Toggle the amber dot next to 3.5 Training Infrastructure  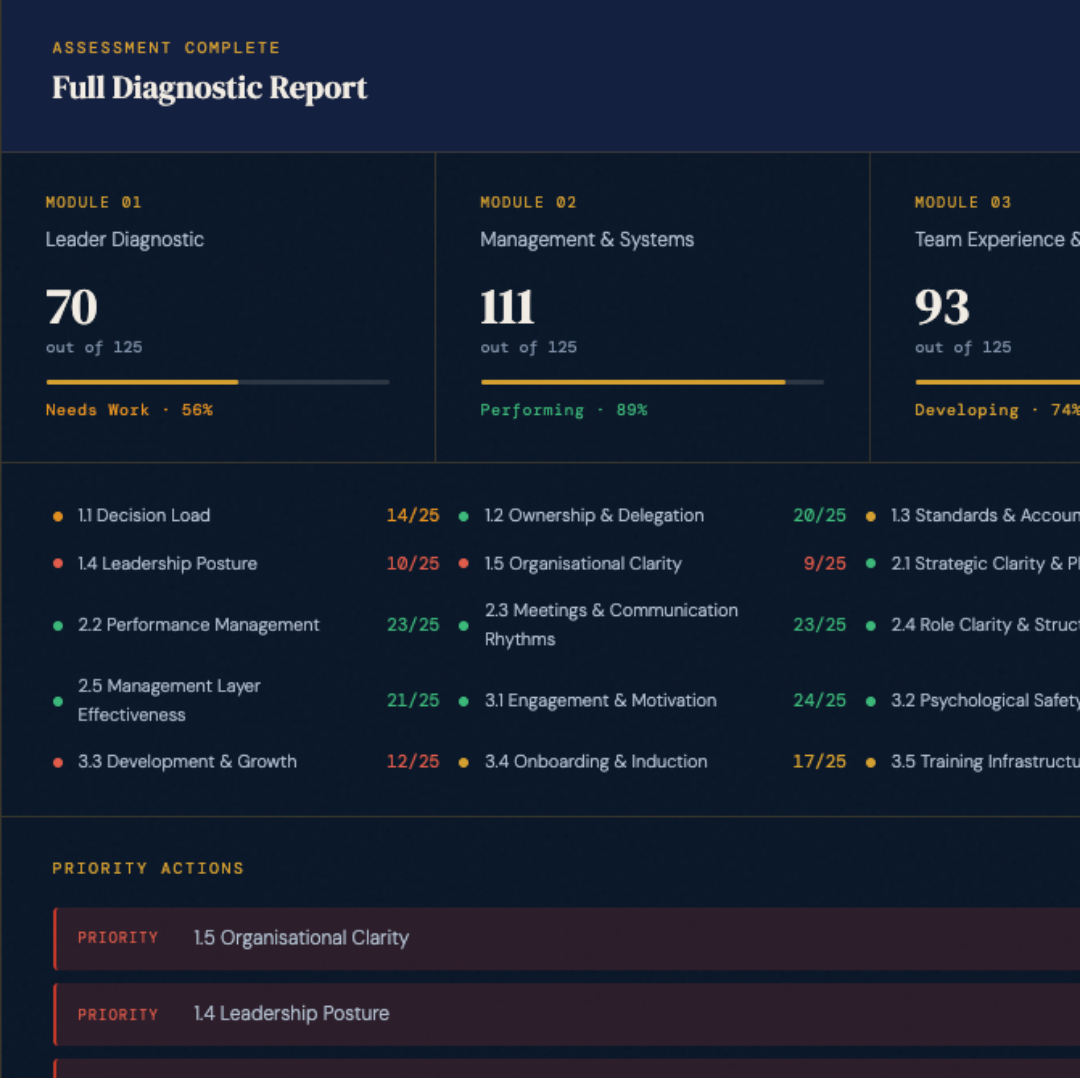pos(872,762)
